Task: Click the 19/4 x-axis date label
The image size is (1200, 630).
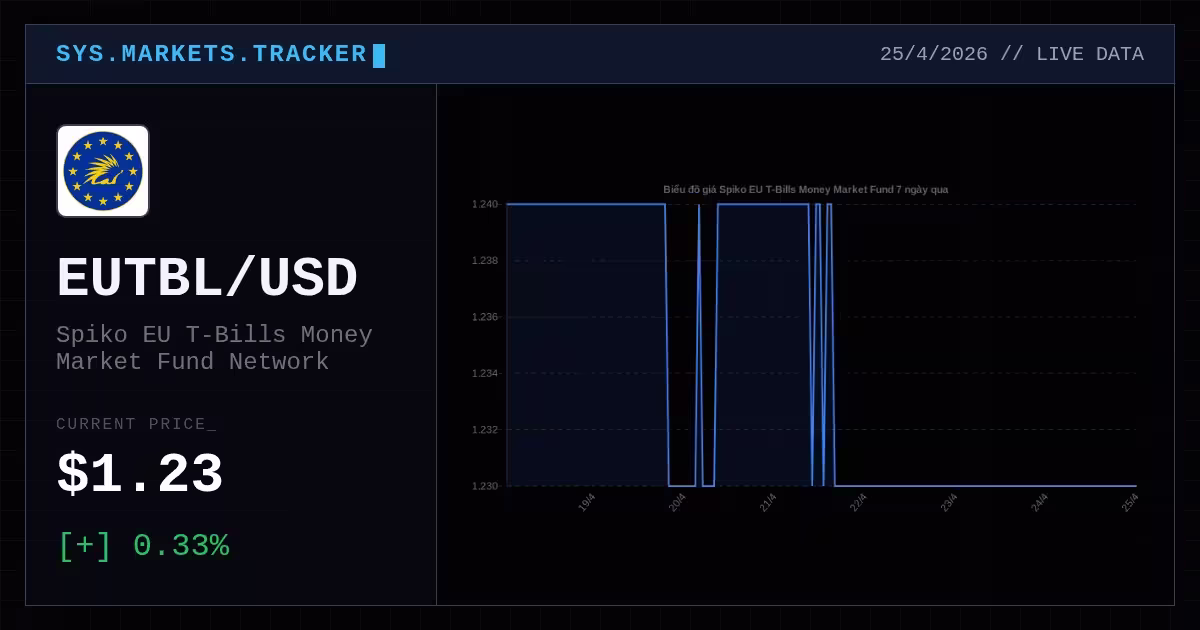Action: 587,502
